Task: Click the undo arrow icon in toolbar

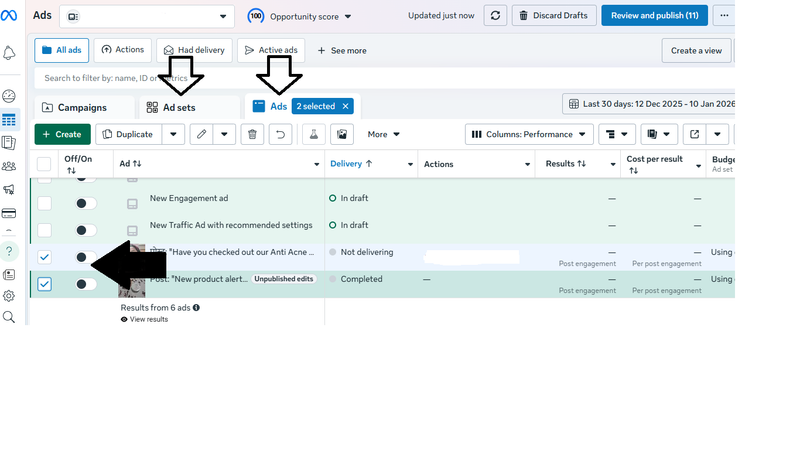Action: 281,134
